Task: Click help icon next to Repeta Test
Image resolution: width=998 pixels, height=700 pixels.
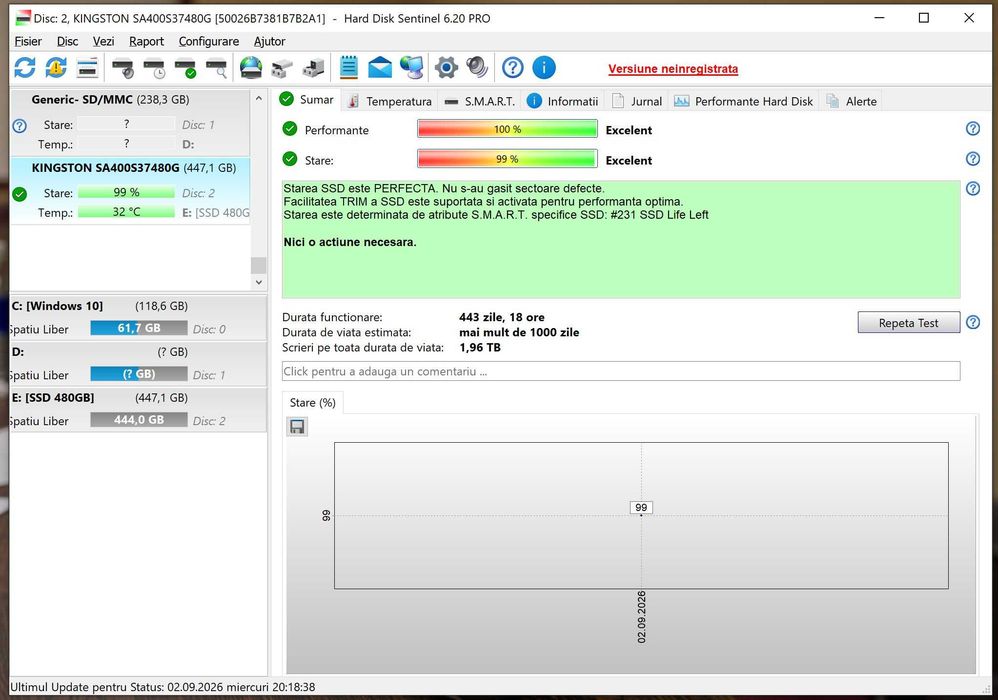Action: click(973, 322)
